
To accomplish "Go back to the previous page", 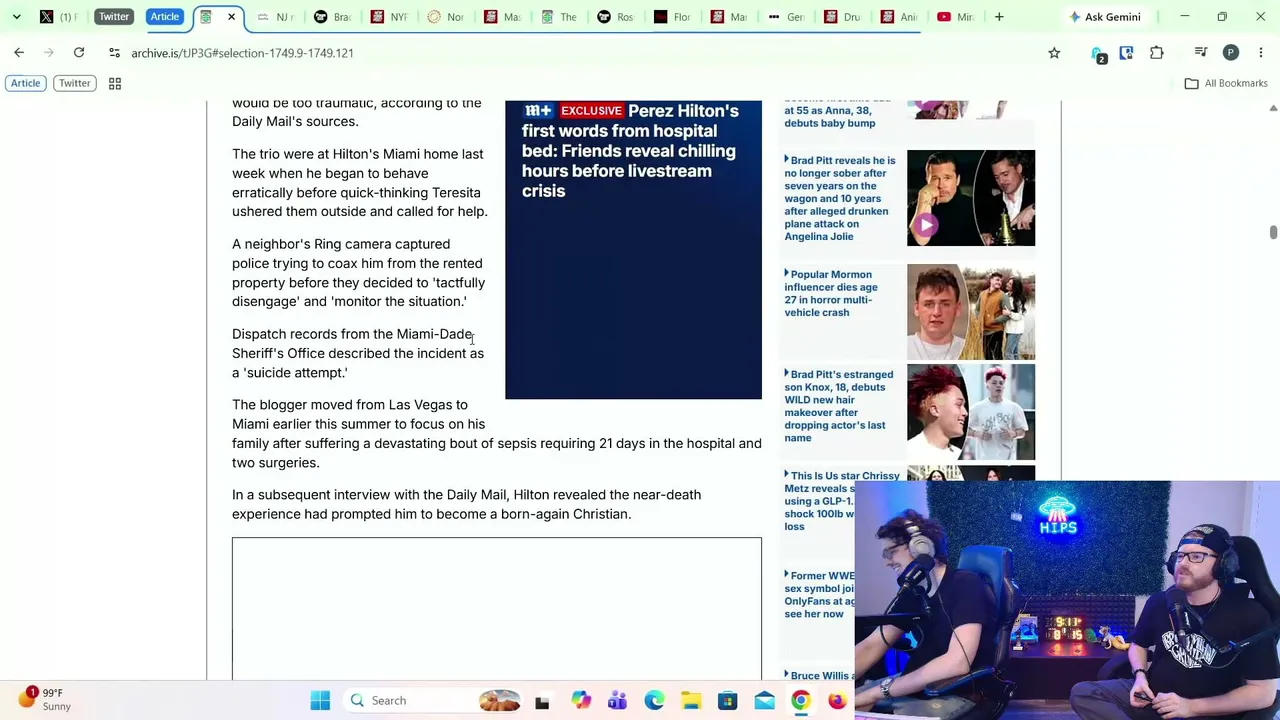I will click(19, 53).
